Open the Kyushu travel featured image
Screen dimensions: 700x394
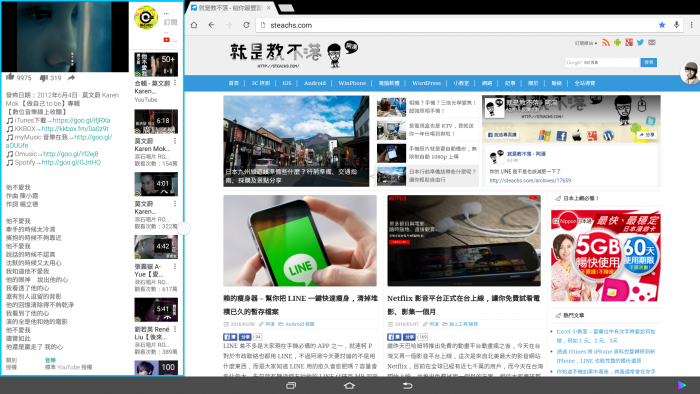(x=296, y=141)
